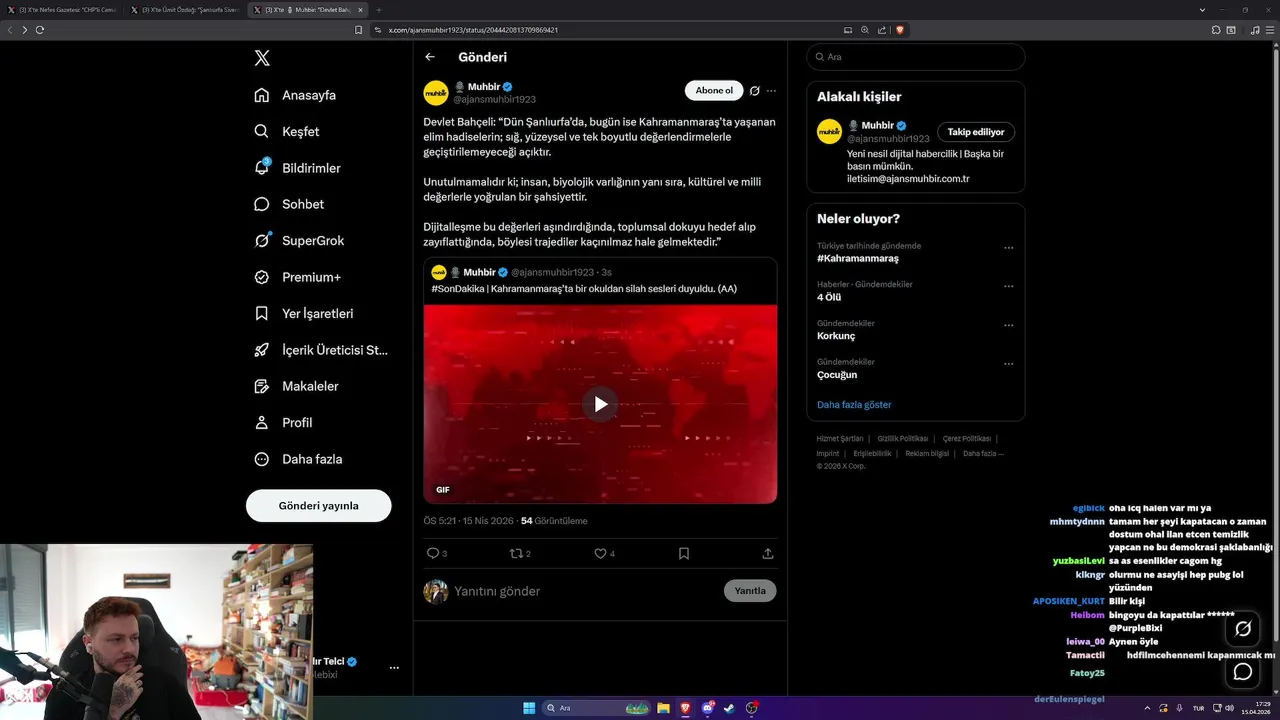This screenshot has height=720, width=1280.
Task: Click the Brave Shields icon
Action: tap(900, 30)
